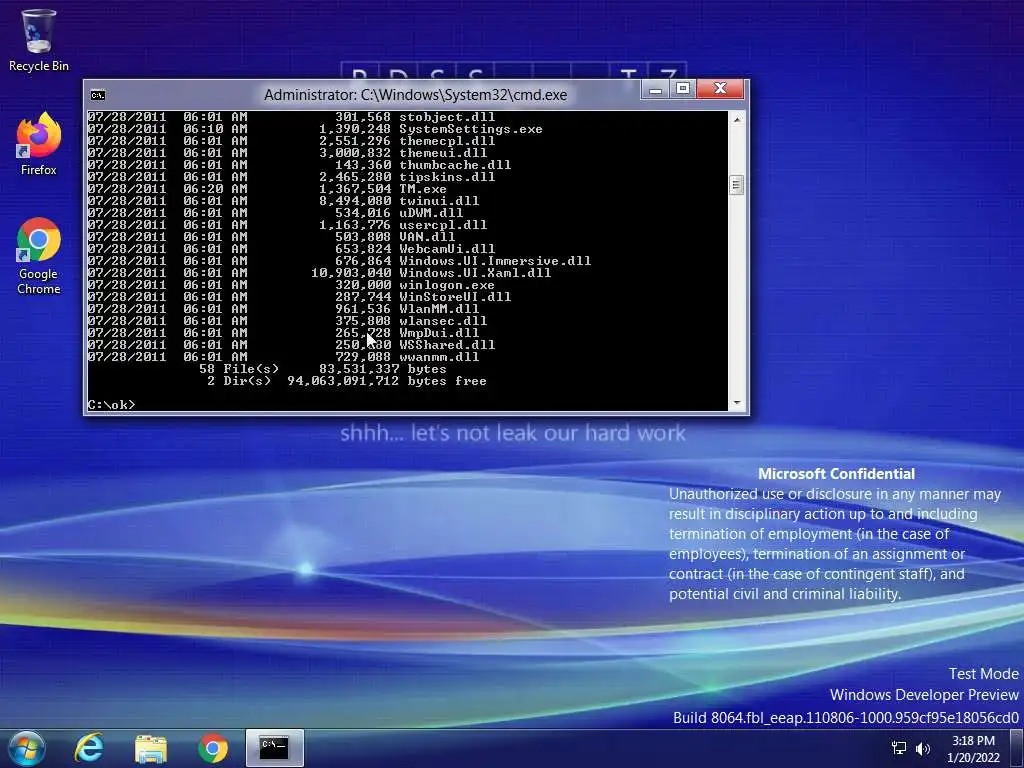
Task: Click the cmd title bar text
Action: pyautogui.click(x=415, y=95)
